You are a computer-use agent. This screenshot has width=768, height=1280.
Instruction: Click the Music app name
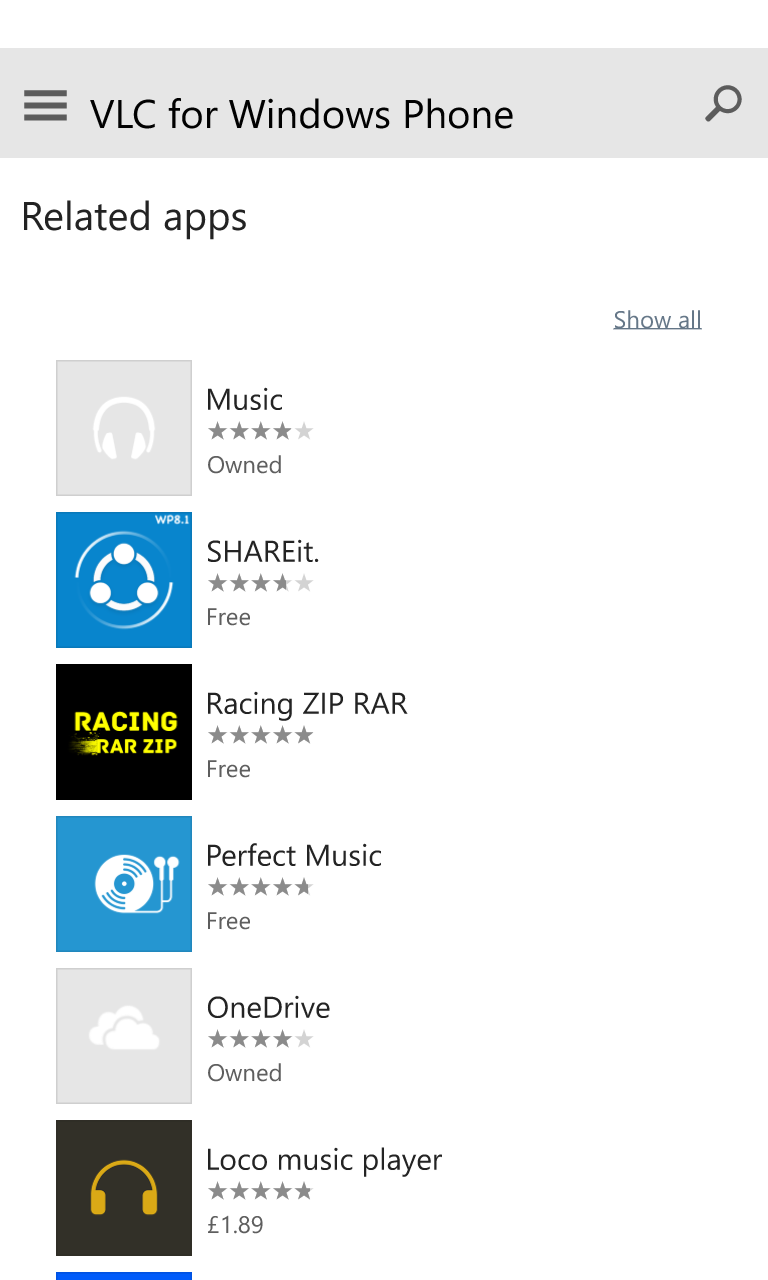(245, 400)
